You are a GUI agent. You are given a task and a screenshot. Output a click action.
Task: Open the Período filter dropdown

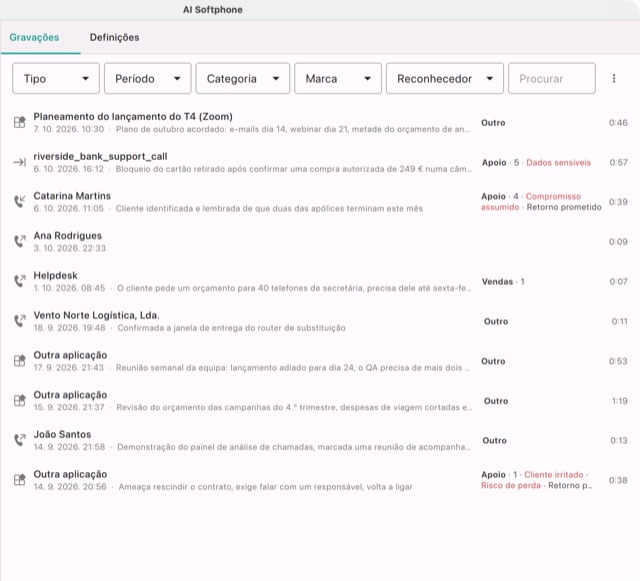click(147, 78)
